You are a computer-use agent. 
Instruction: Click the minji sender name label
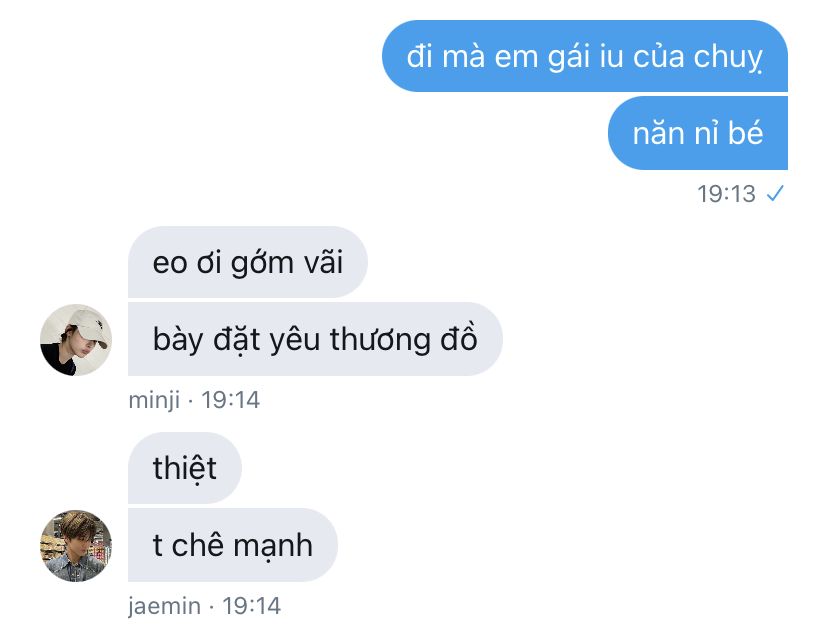pyautogui.click(x=154, y=400)
